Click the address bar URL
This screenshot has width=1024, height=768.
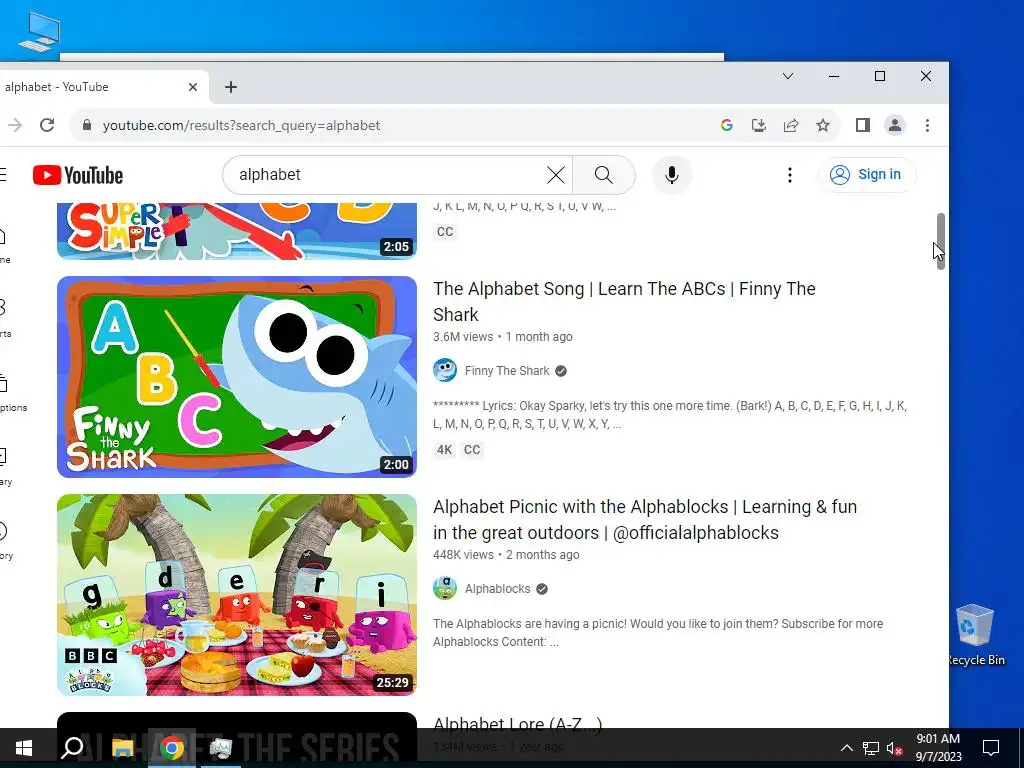pos(241,125)
